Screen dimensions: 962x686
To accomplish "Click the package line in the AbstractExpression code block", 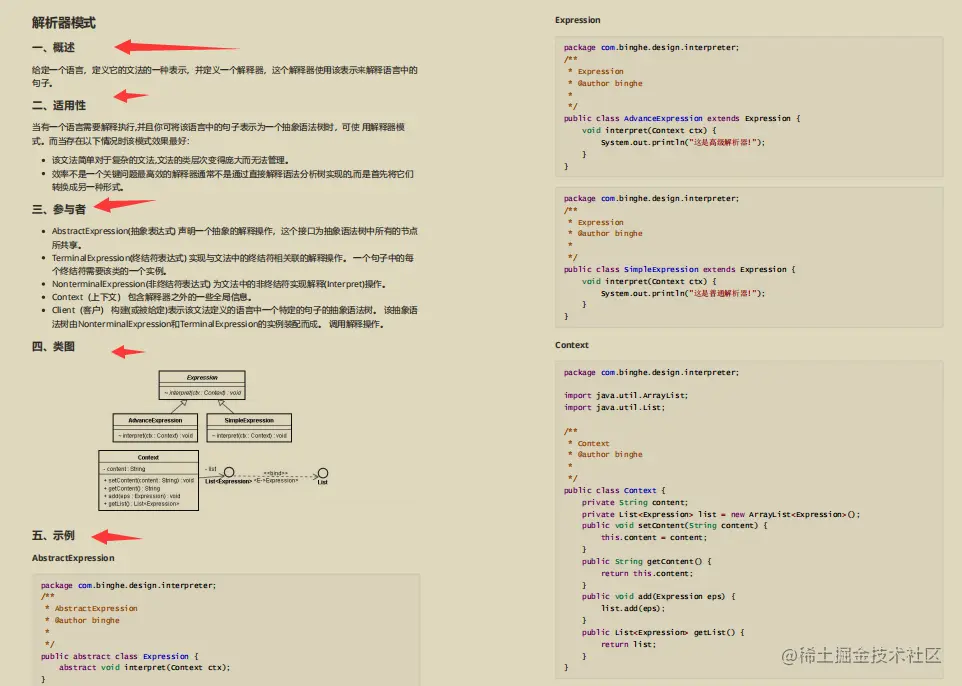I will click(x=128, y=585).
